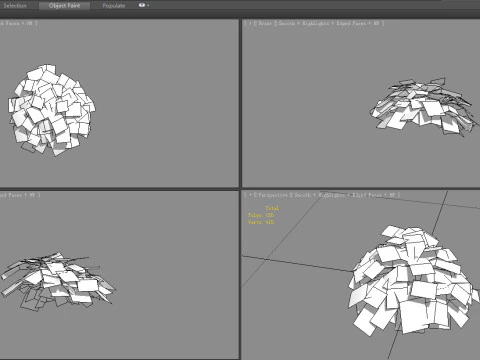
Task: Open Front viewport Smooth + Highlights shading menu
Action: [x=304, y=23]
